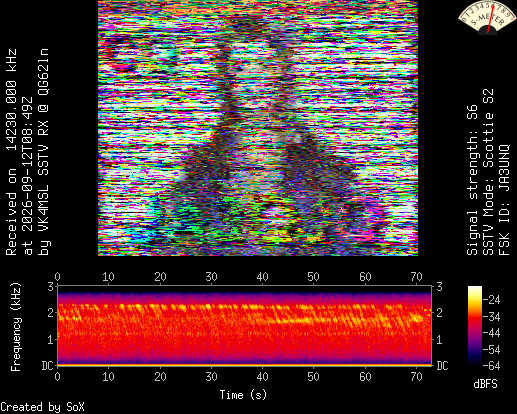Click the "Time (s)" axis label

point(243,395)
